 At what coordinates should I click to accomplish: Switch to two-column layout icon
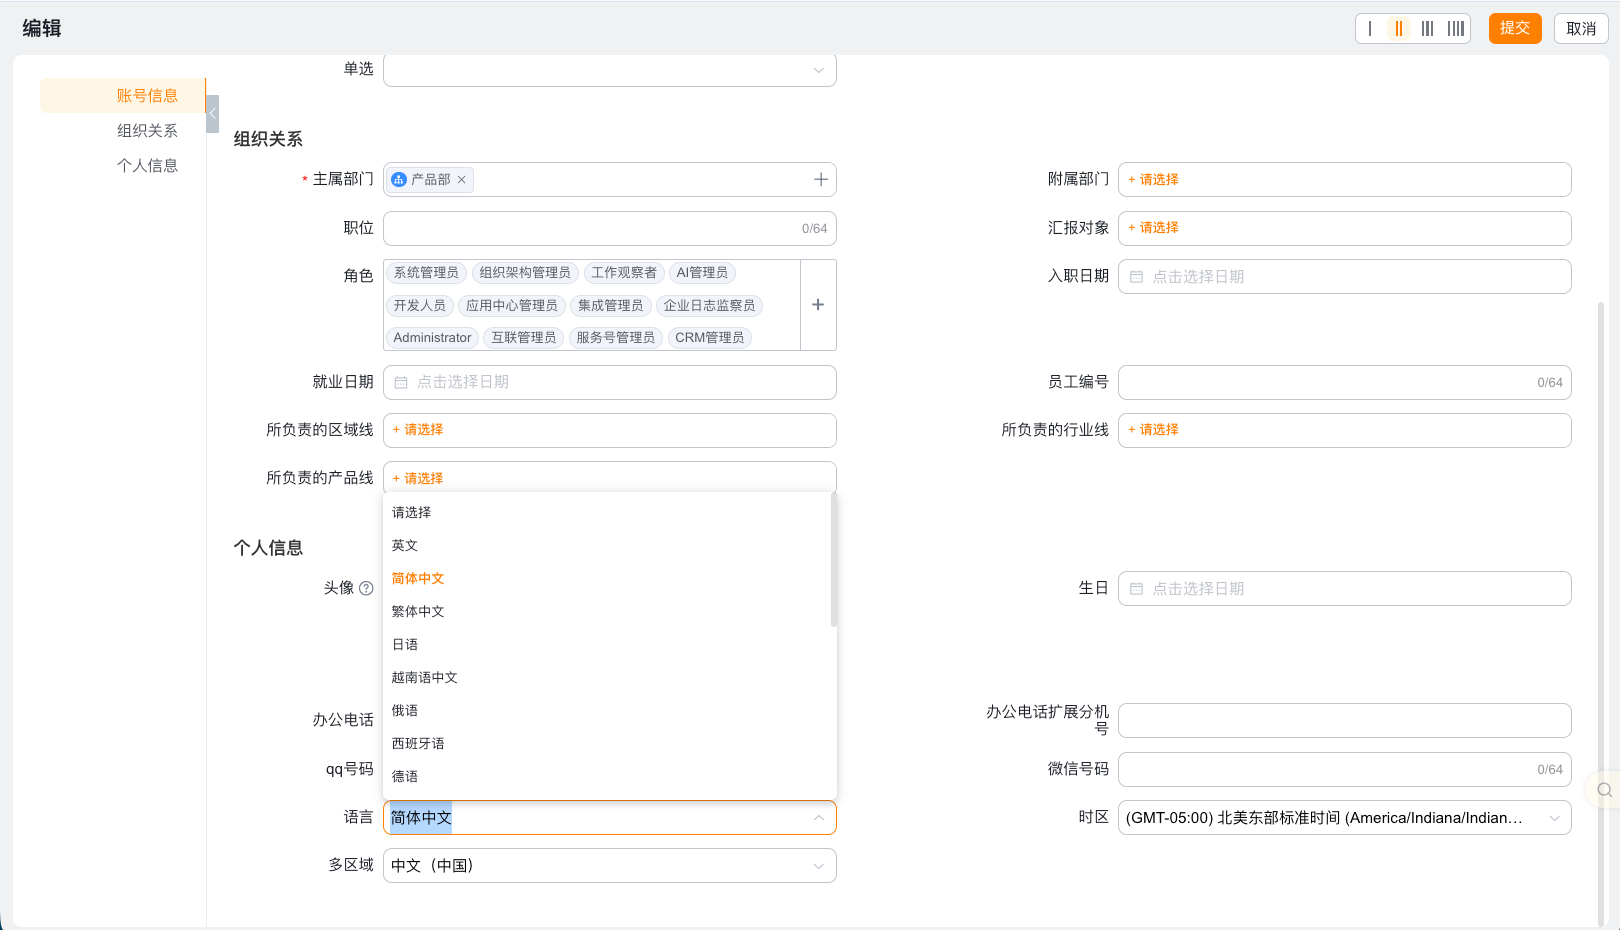click(x=1399, y=29)
